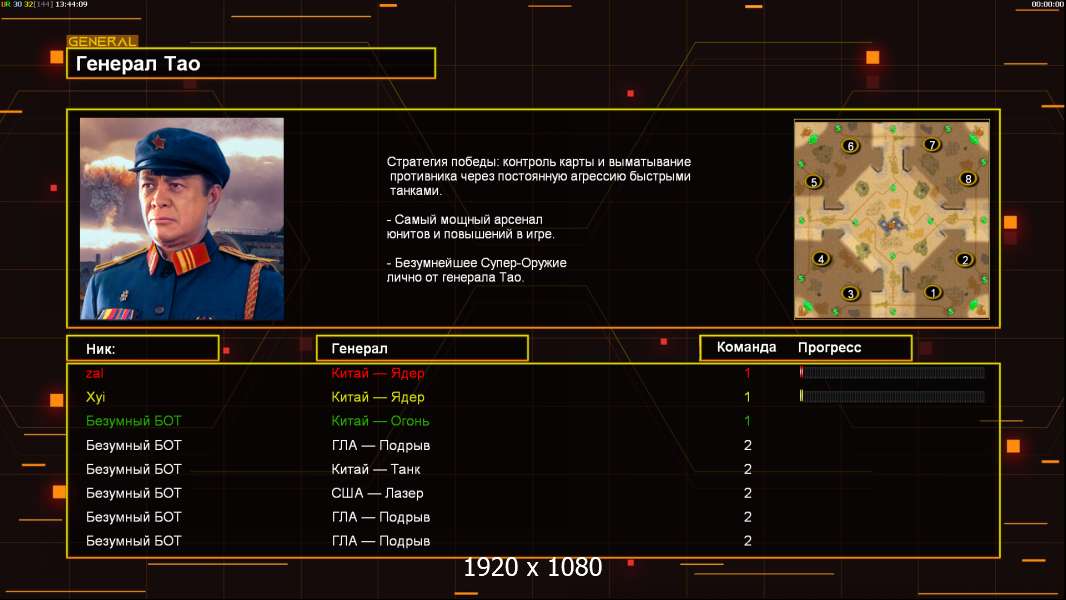This screenshot has height=600, width=1066.
Task: Select start position 5 on the minimap
Action: coord(814,181)
